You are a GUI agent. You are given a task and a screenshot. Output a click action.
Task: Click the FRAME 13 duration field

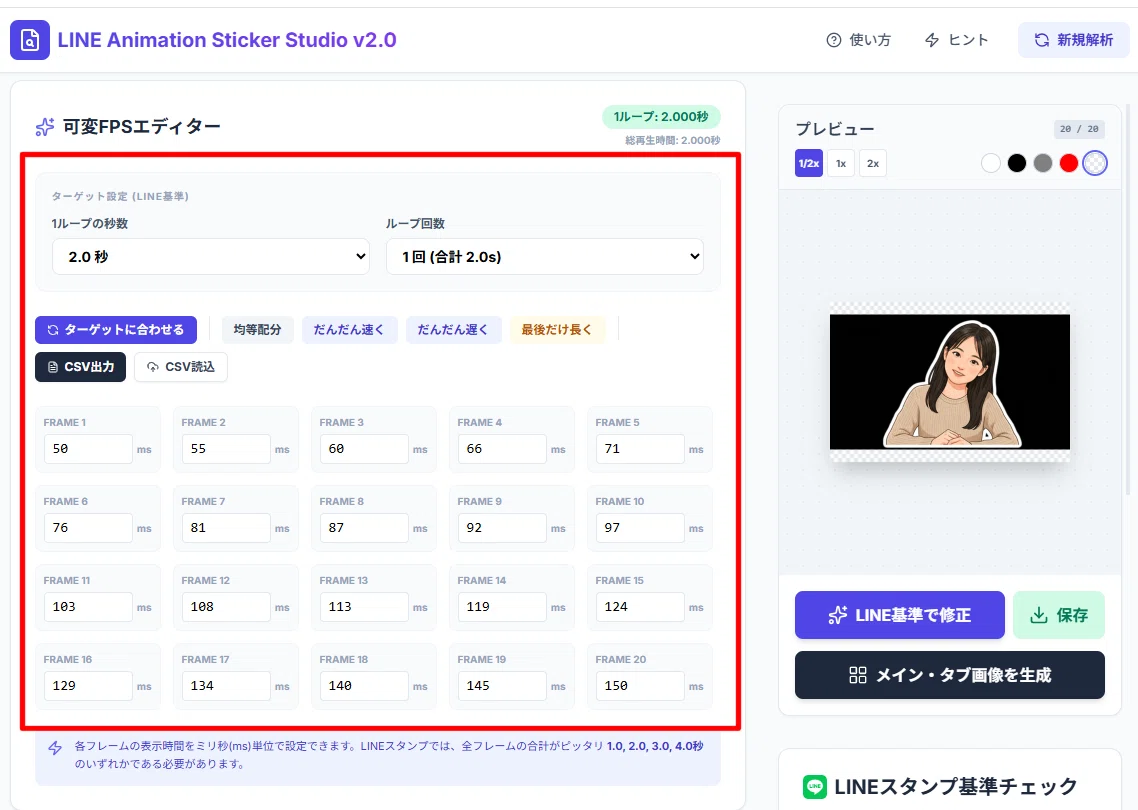364,607
